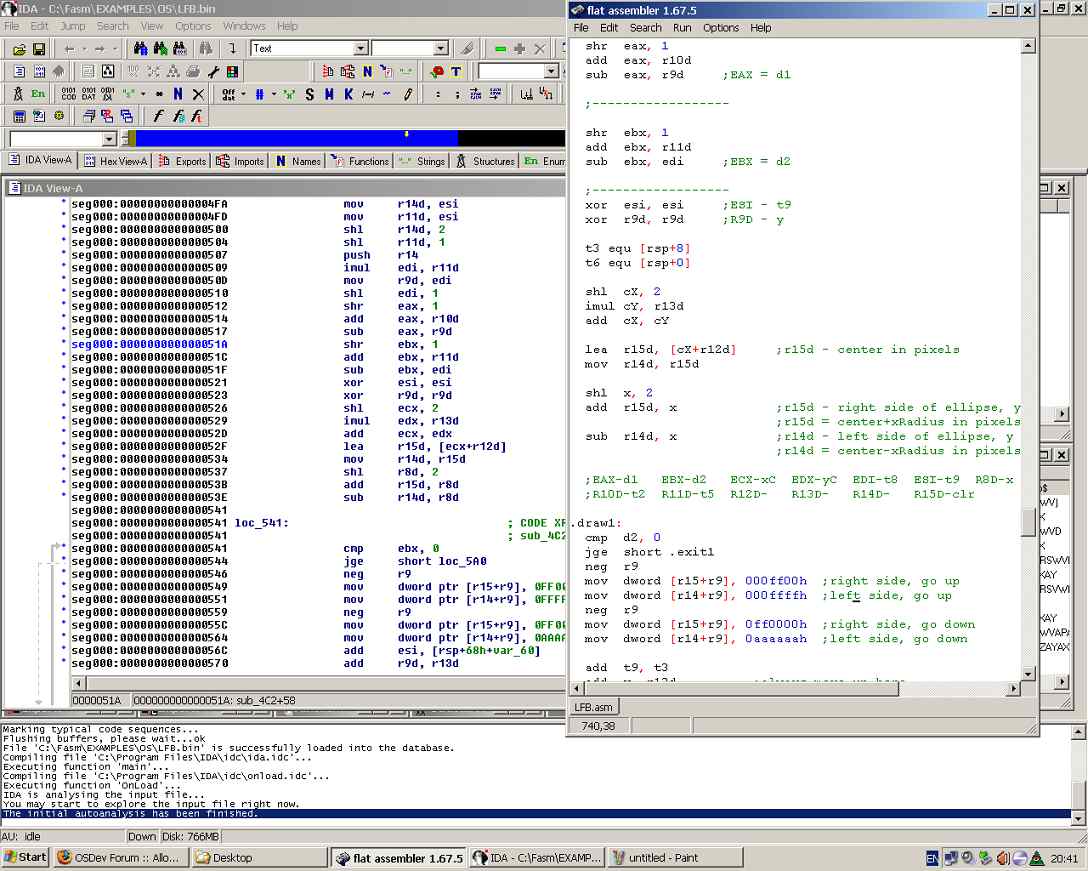Viewport: 1088px width, 871px height.
Task: Click the colored grid icon beside the wrench
Action: (232, 71)
